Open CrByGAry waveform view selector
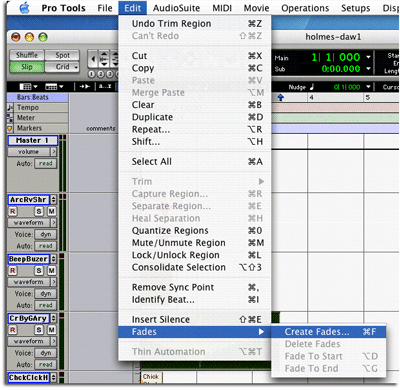This screenshot has height=390, width=400. [x=32, y=341]
